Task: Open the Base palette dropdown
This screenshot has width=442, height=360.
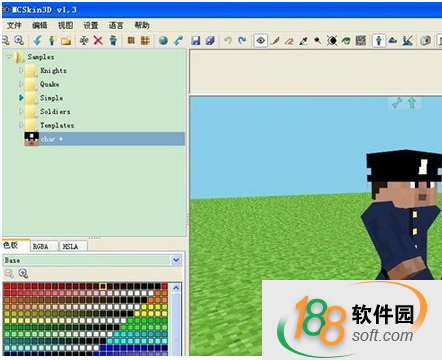Action: 176,260
